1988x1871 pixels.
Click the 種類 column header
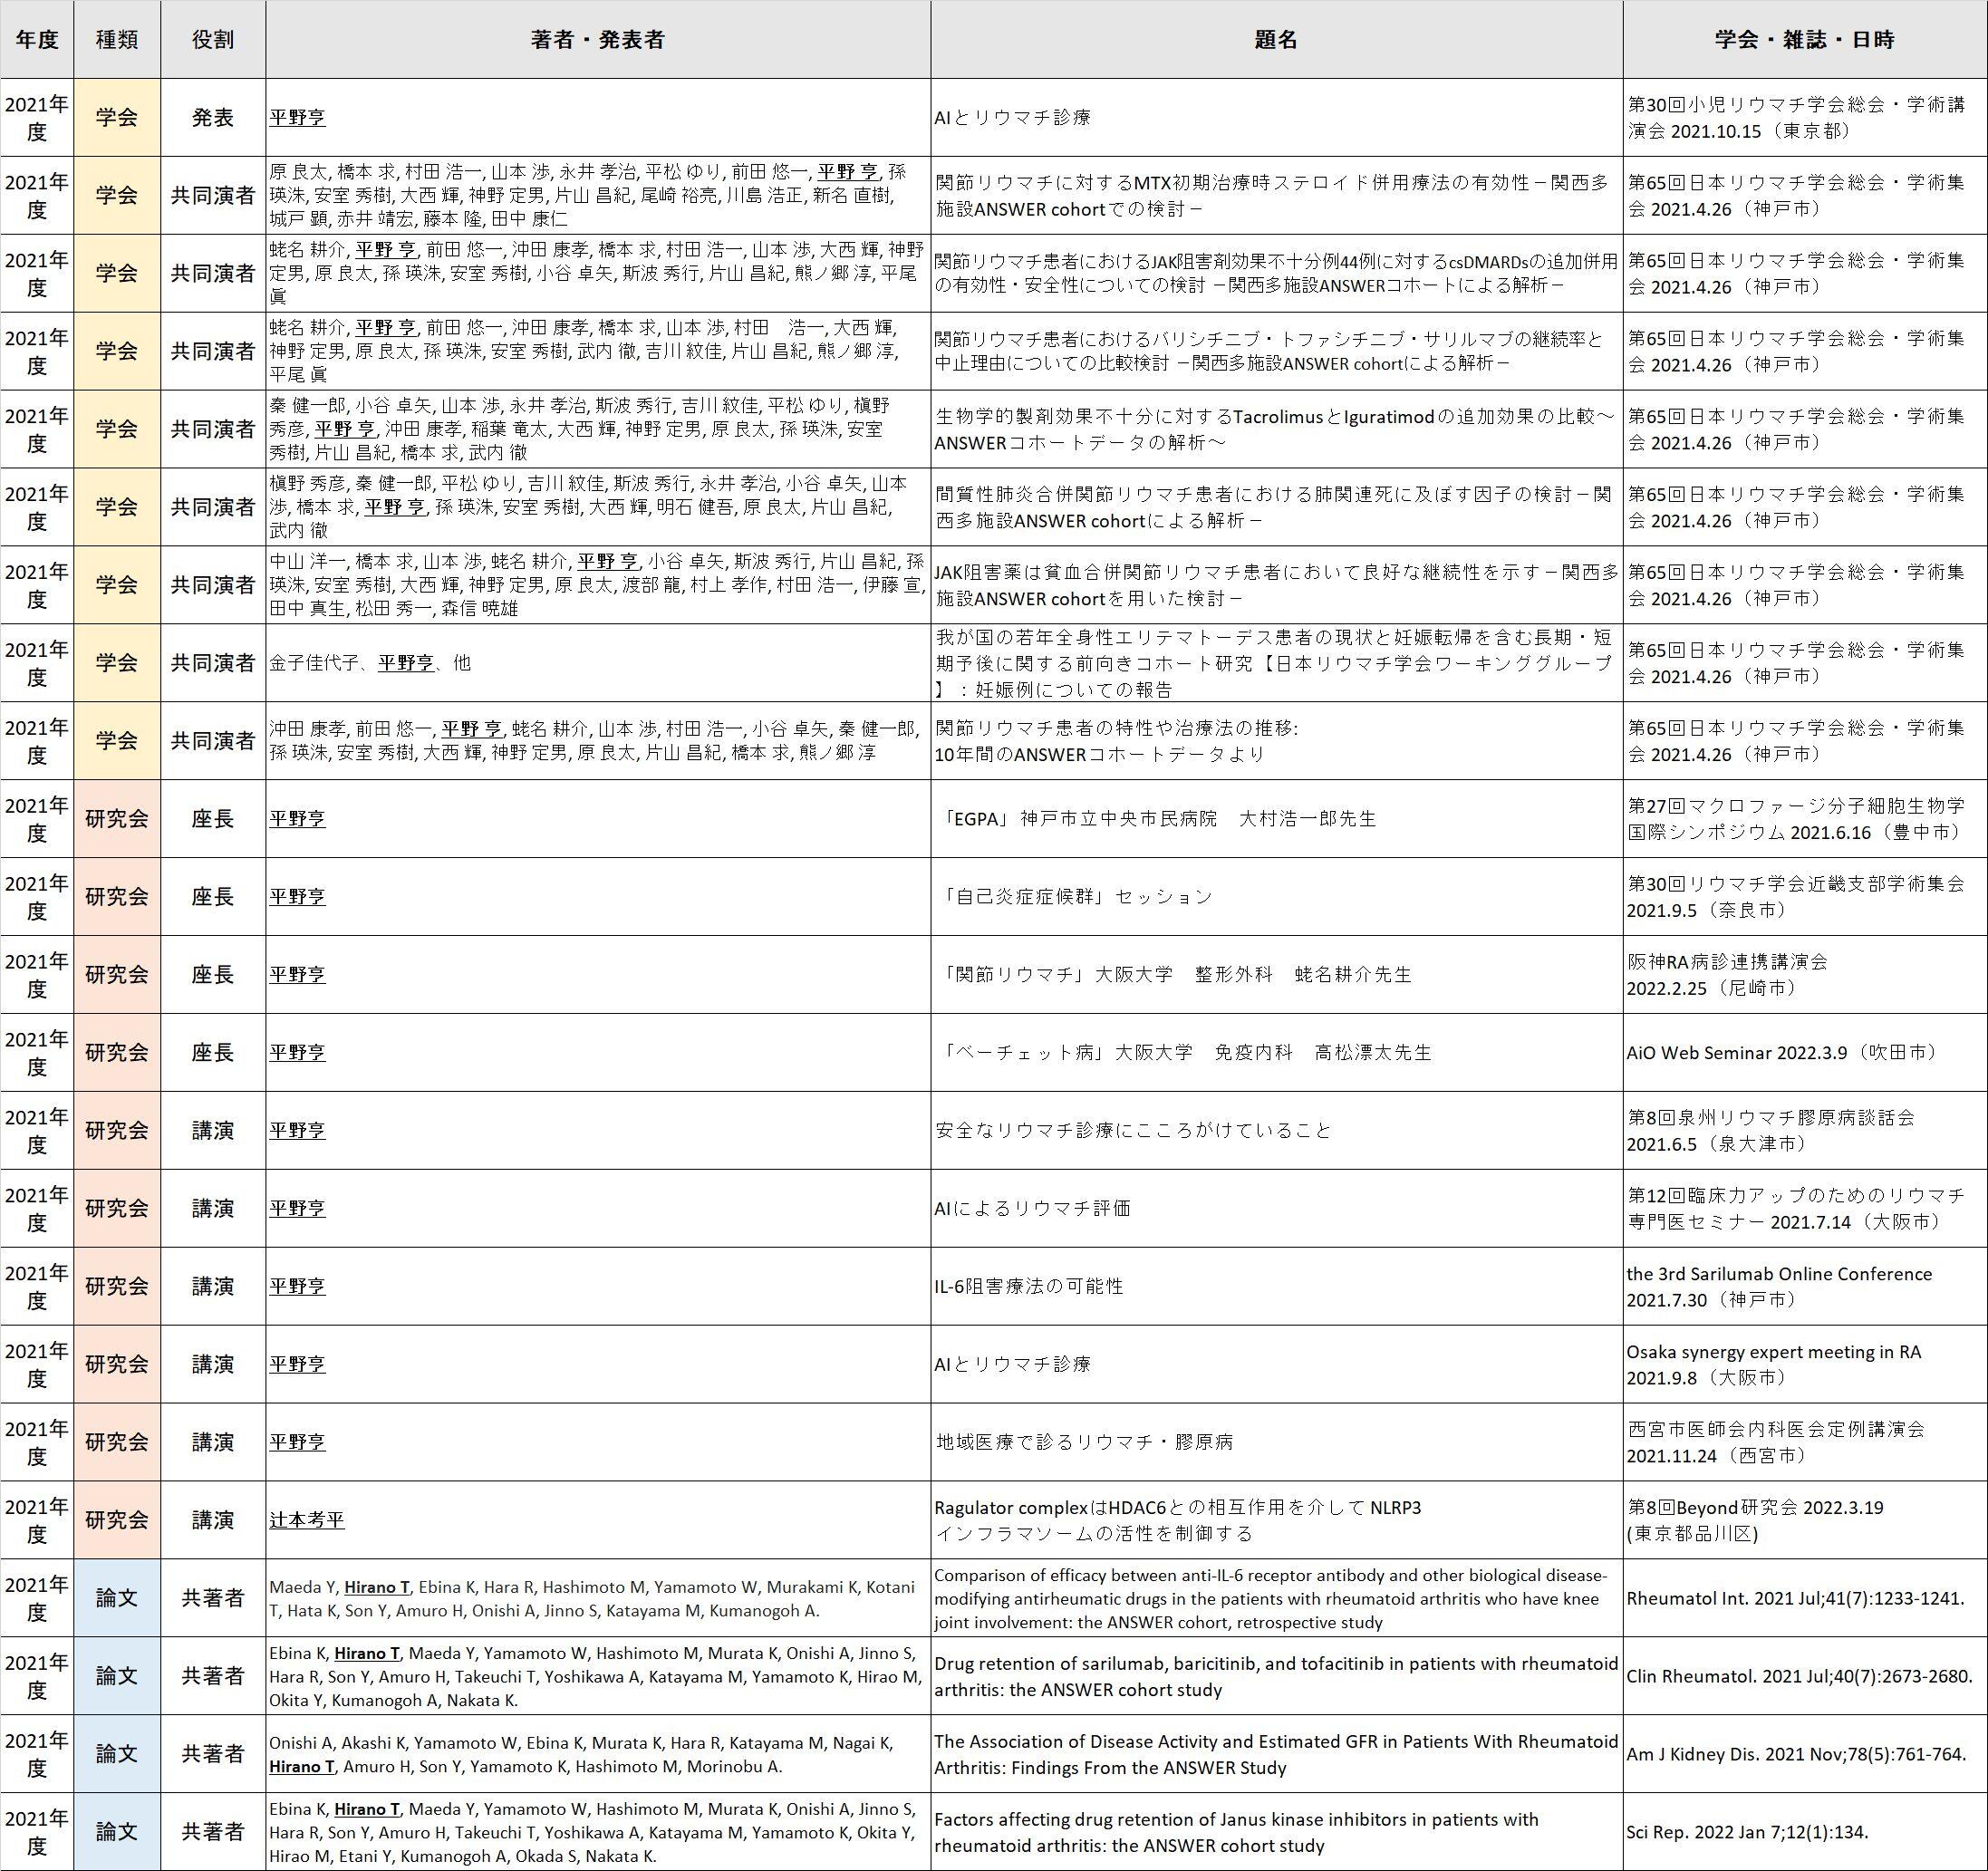pos(117,40)
